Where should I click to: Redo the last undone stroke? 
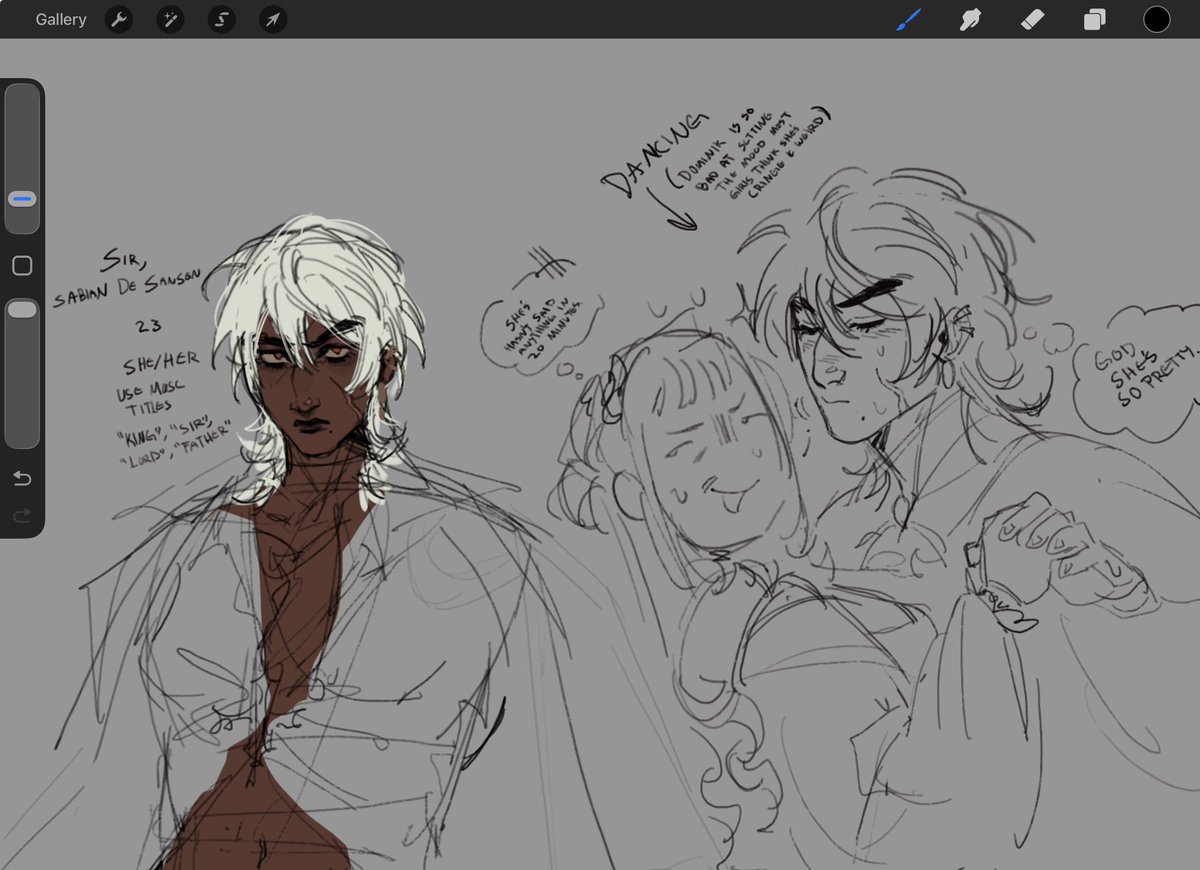pyautogui.click(x=22, y=516)
